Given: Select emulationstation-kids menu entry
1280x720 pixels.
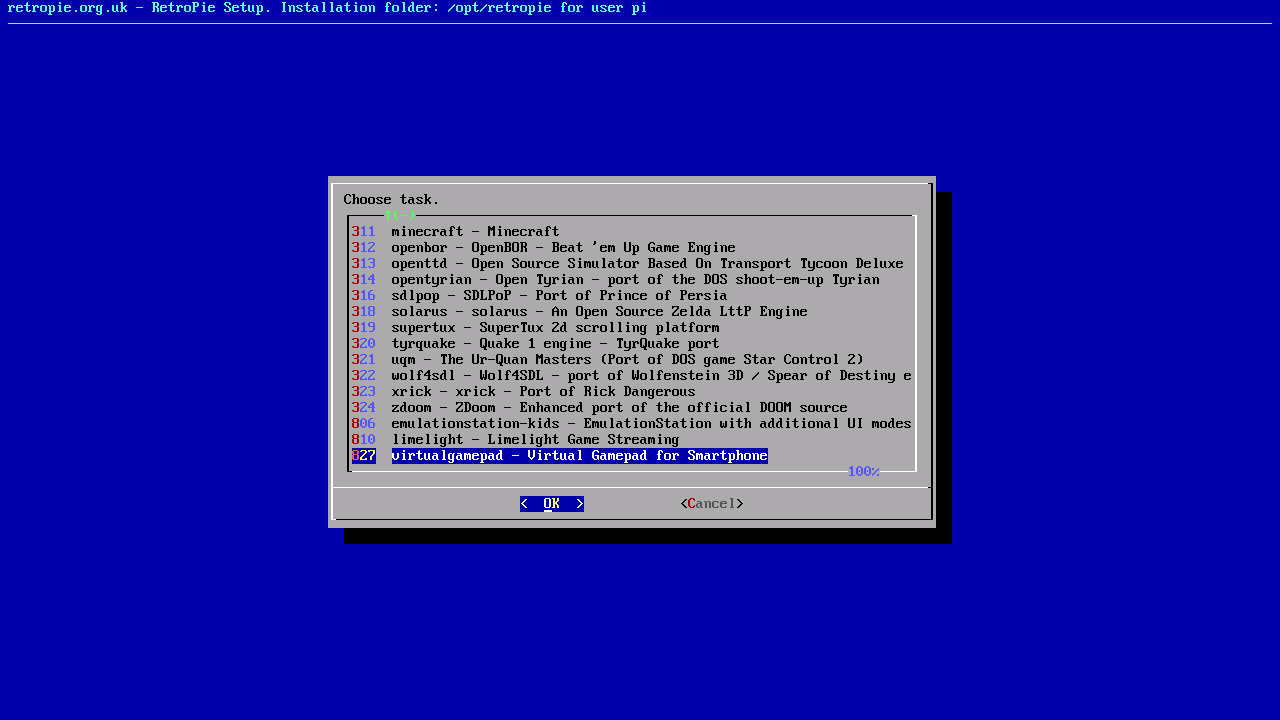Looking at the screenshot, I should point(651,424).
